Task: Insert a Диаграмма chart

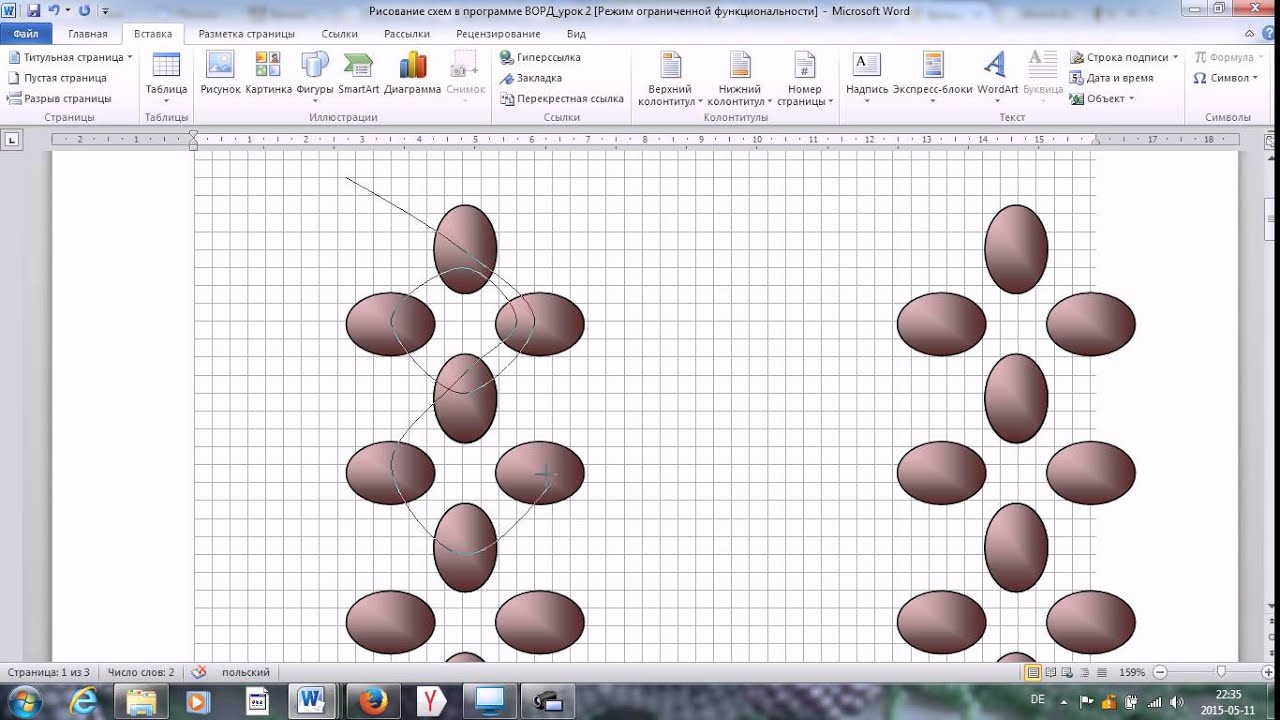Action: 412,73
